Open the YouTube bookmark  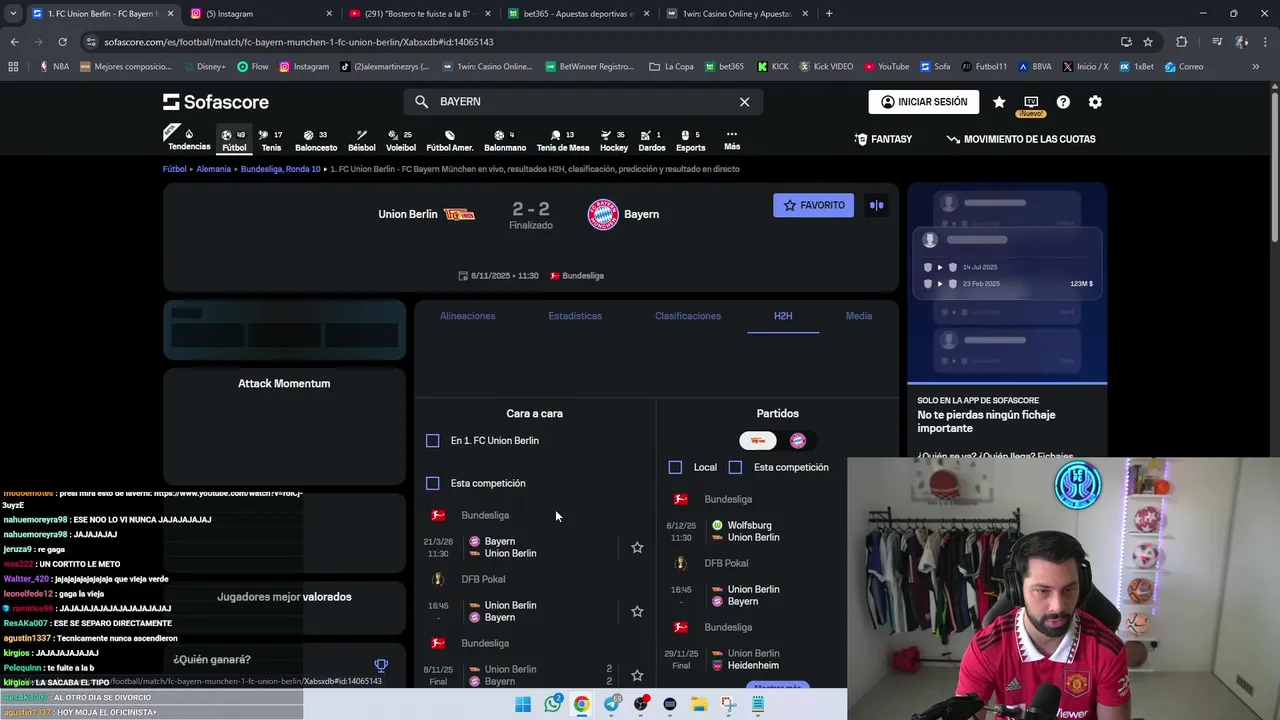click(887, 67)
